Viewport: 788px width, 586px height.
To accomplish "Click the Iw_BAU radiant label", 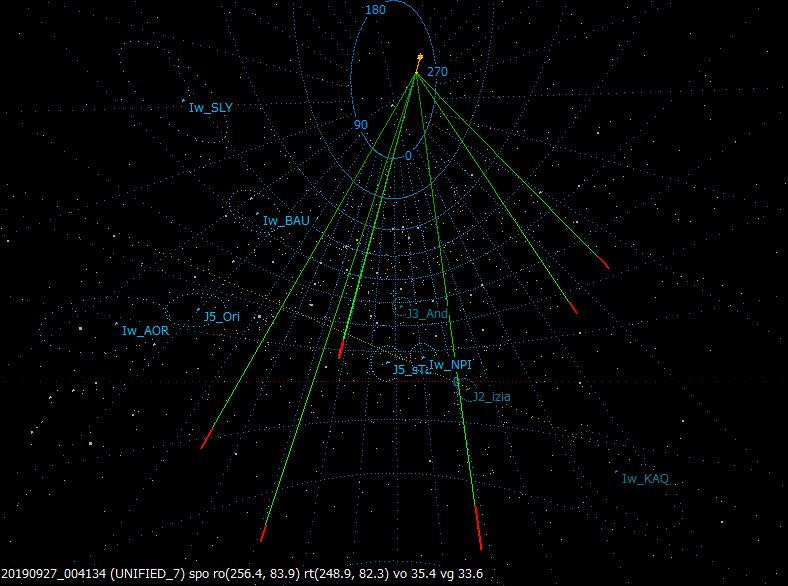I will pos(286,221).
